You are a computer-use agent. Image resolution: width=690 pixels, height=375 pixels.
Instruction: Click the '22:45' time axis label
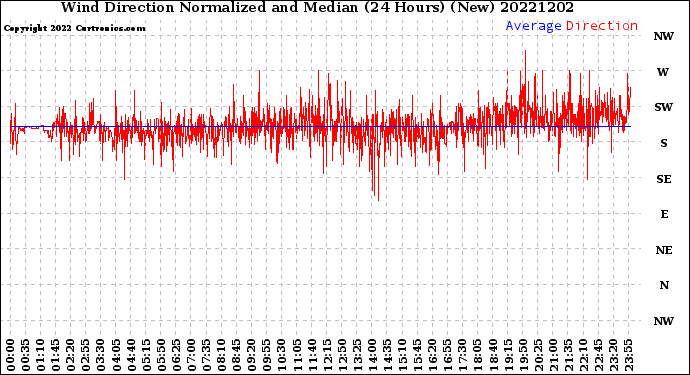[598, 355]
